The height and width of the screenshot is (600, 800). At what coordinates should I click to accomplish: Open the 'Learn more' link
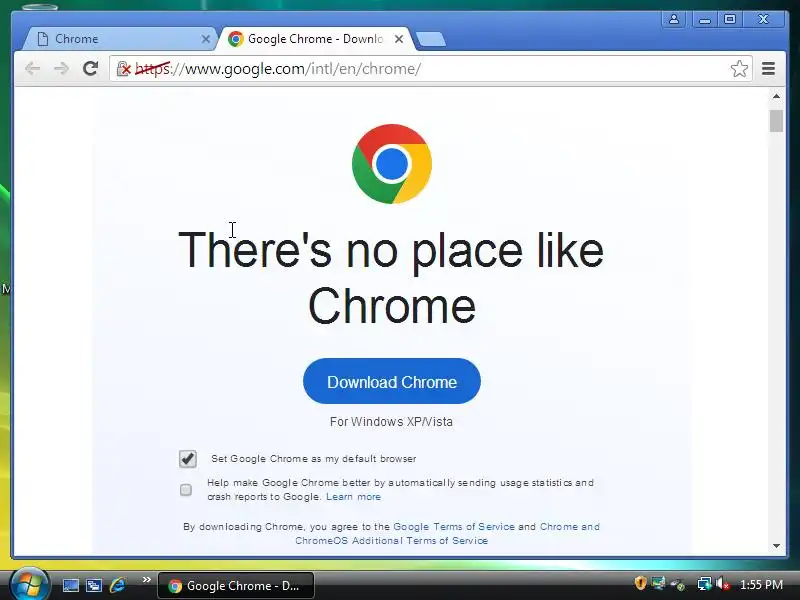(x=354, y=497)
